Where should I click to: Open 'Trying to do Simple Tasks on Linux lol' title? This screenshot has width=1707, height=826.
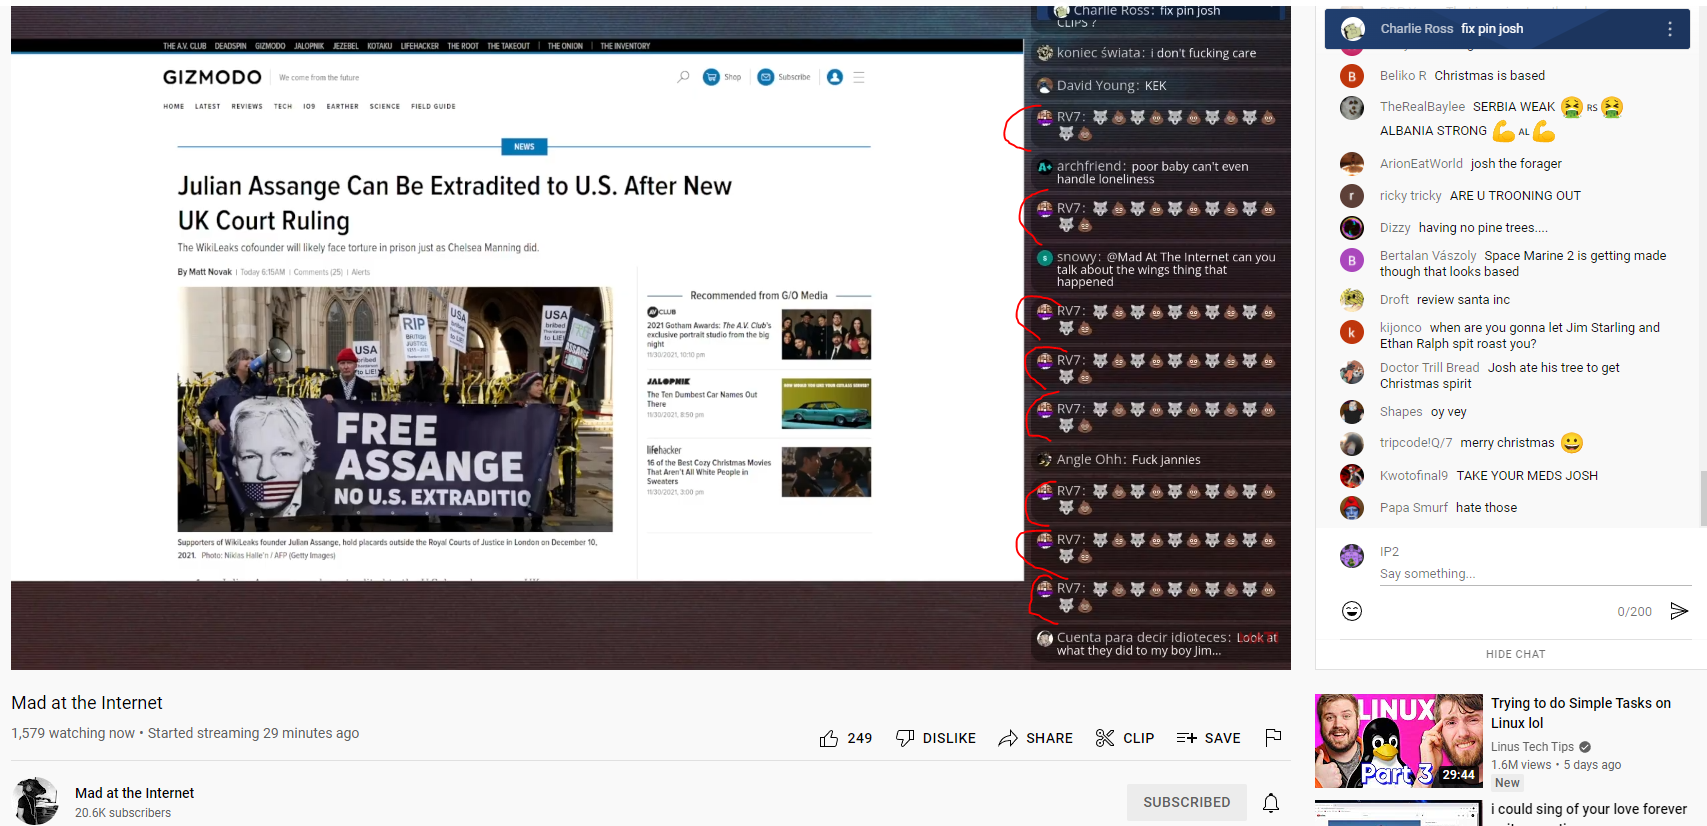click(1580, 713)
